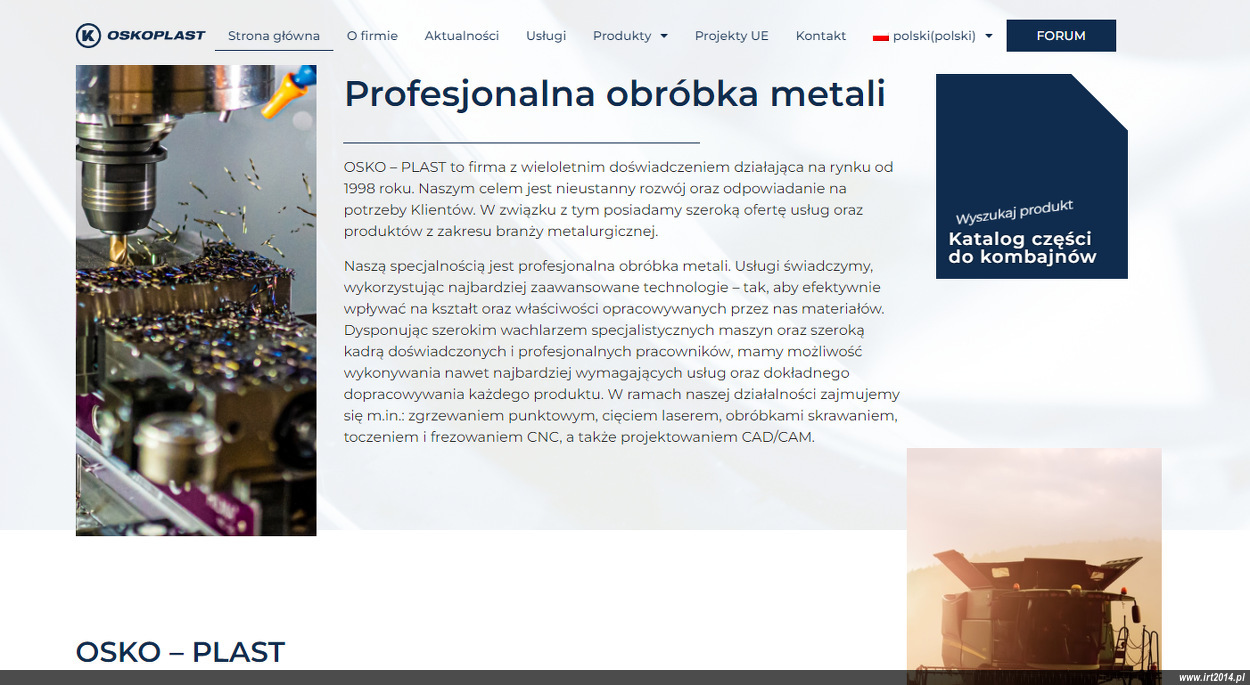
Task: Navigate to the Kontakt page
Action: point(821,36)
